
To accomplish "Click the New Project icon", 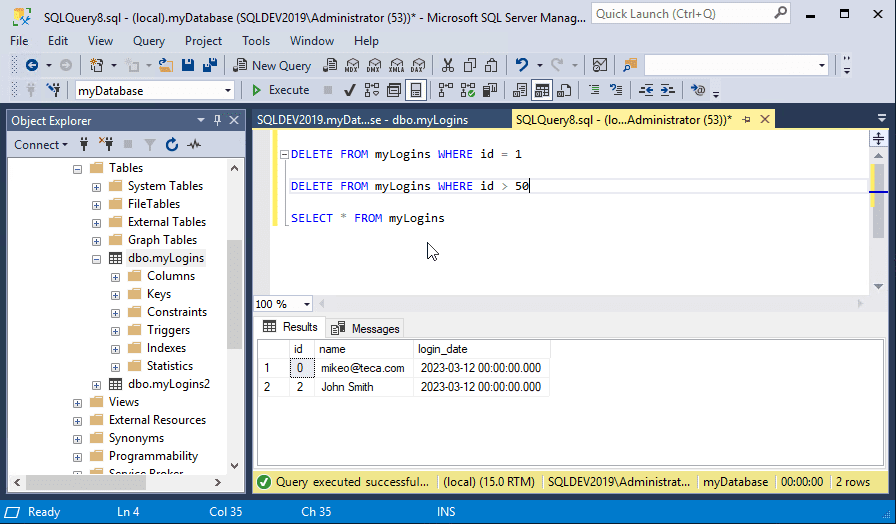I will coord(97,66).
